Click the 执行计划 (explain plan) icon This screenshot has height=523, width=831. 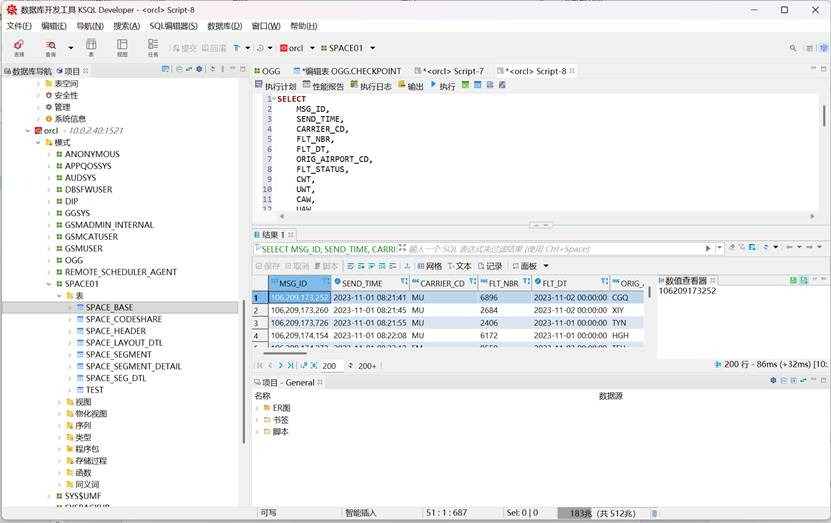pyautogui.click(x=275, y=86)
